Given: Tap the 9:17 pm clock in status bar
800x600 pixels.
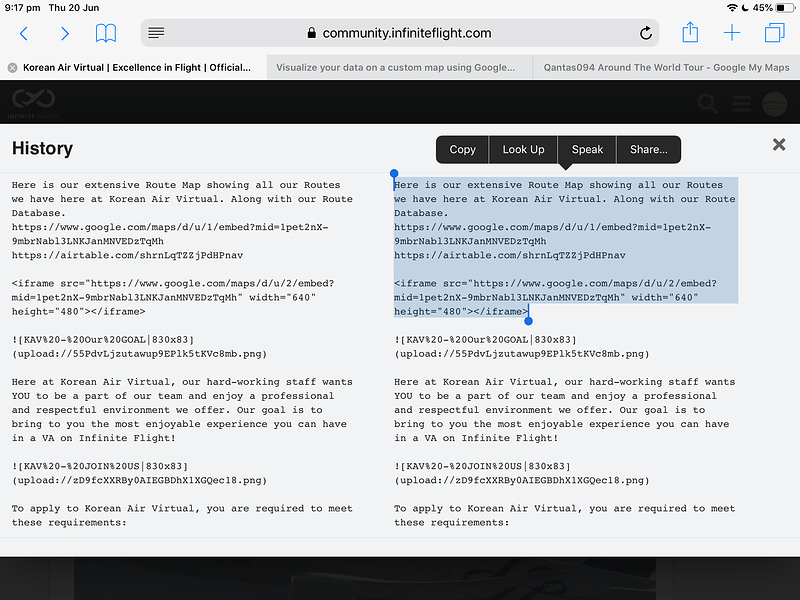Looking at the screenshot, I should tap(22, 8).
